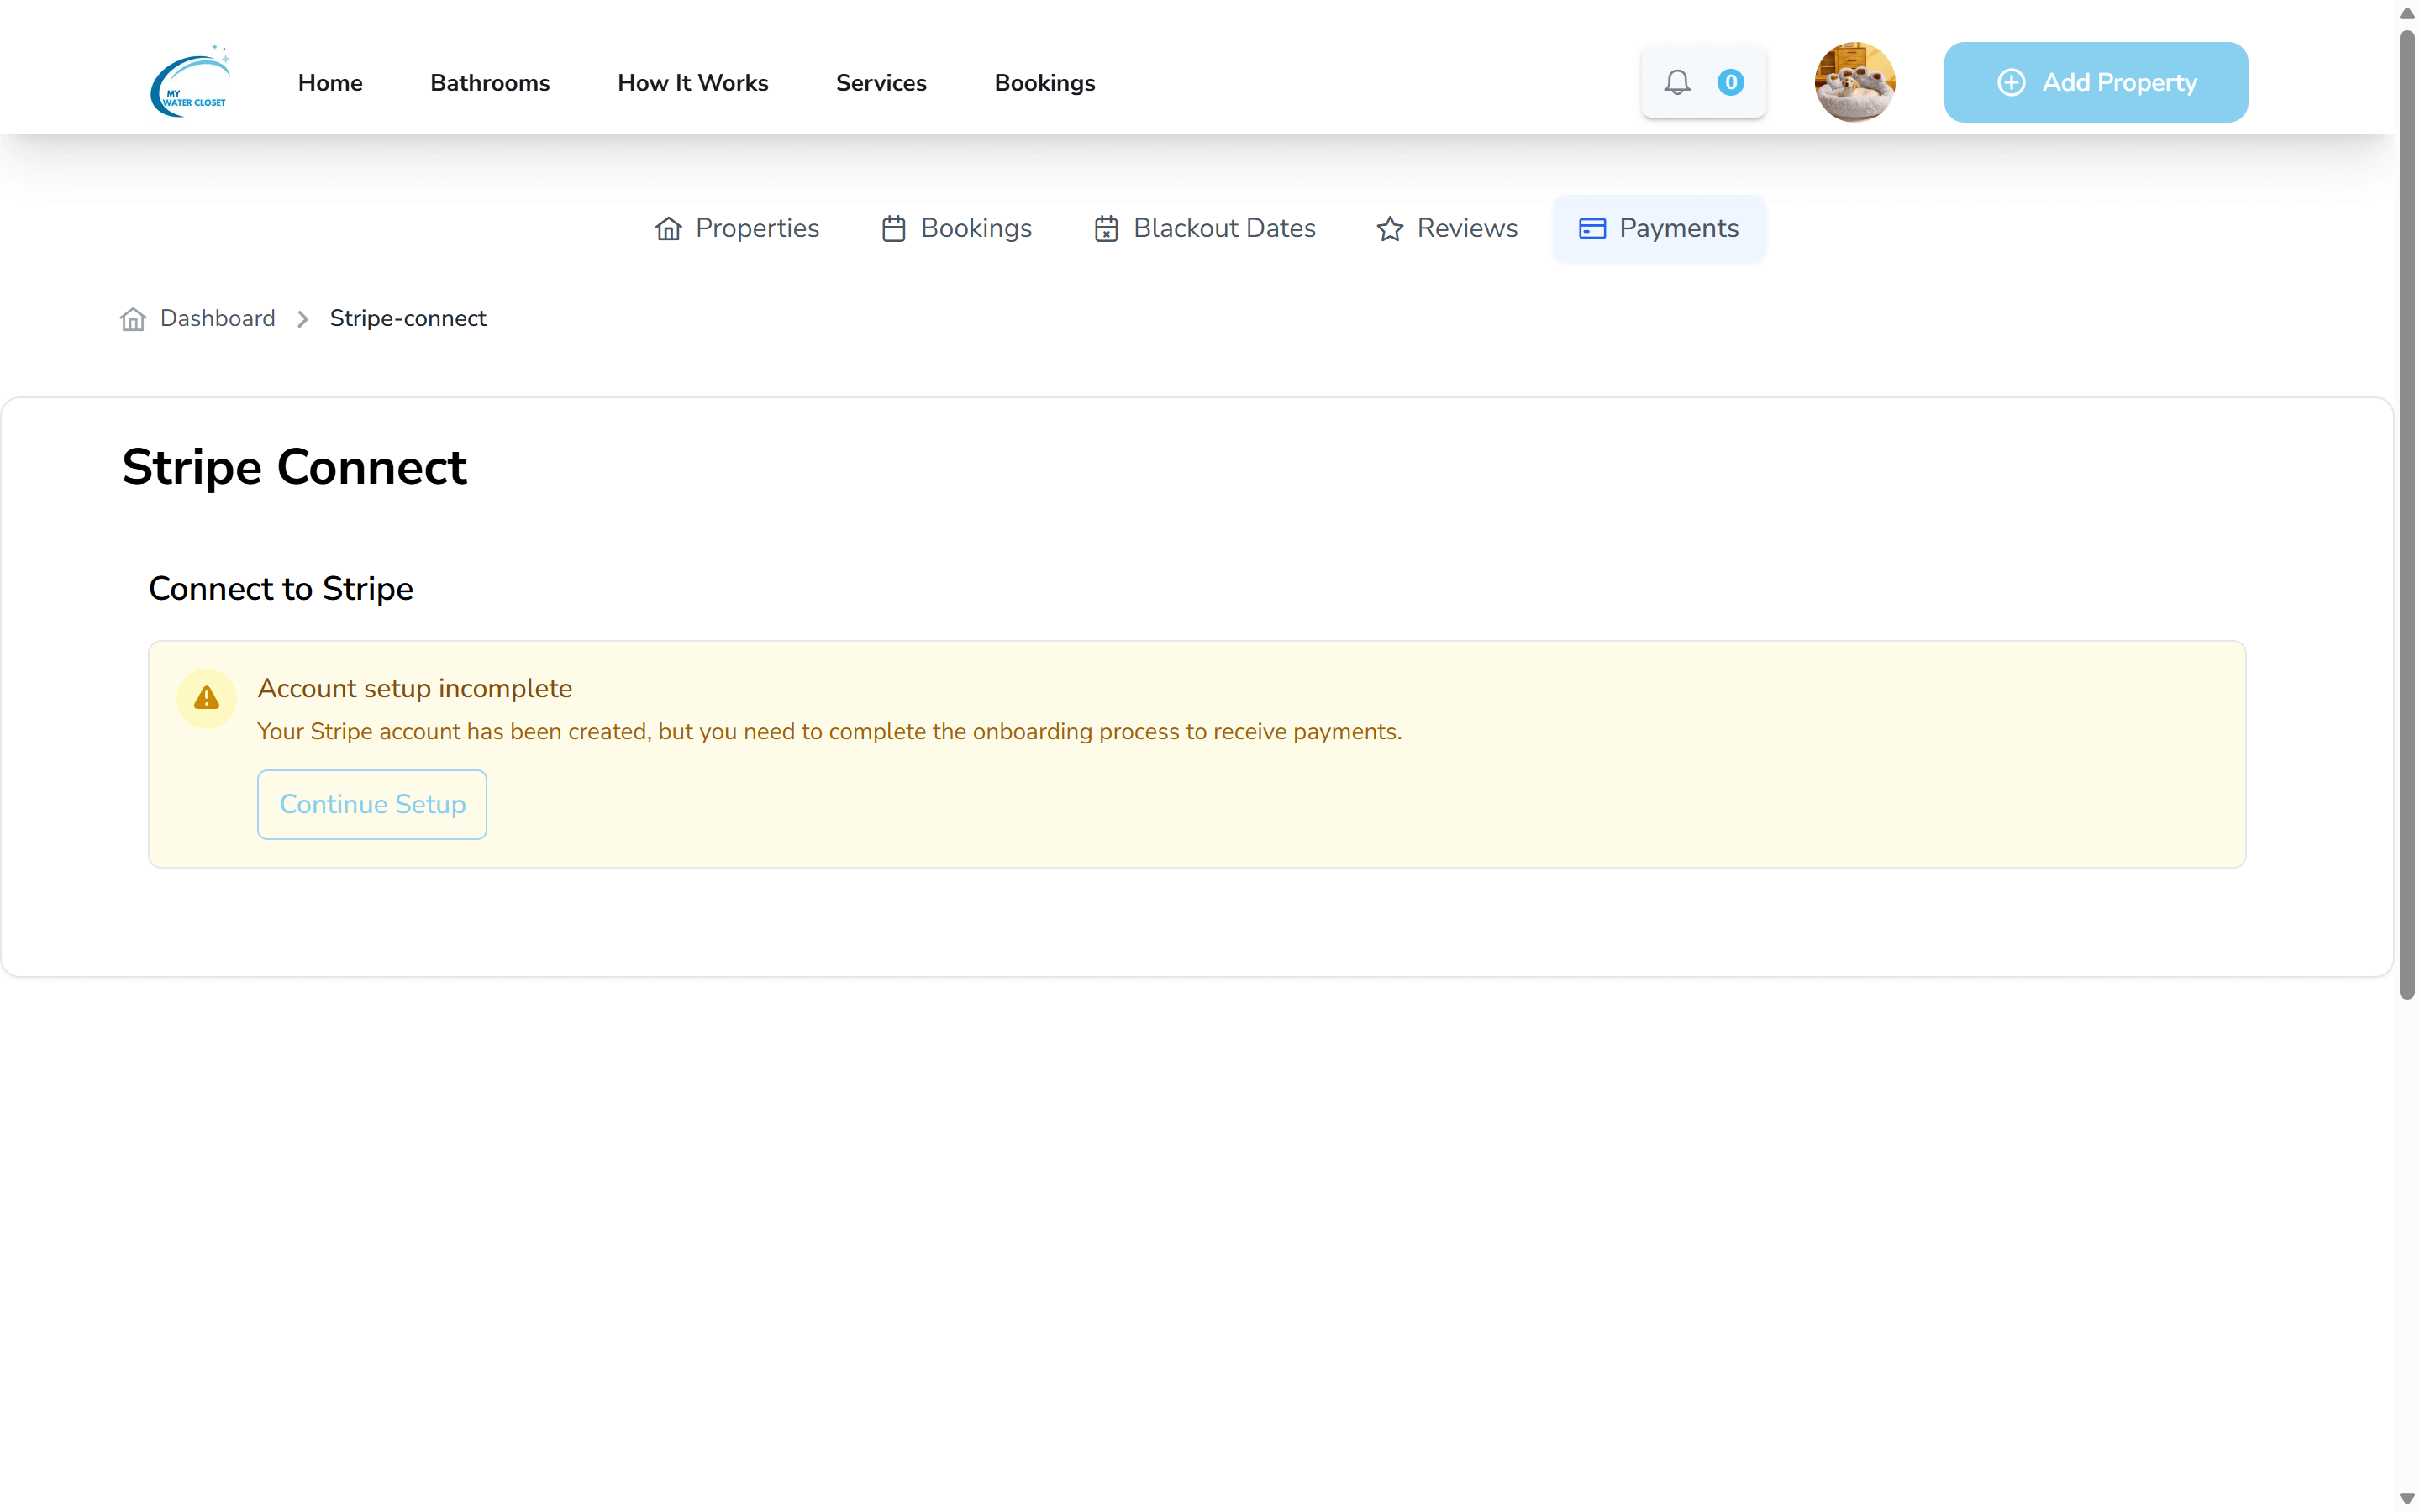Click the scrollbar up arrow
The width and height of the screenshot is (2420, 1512).
pos(2407,13)
